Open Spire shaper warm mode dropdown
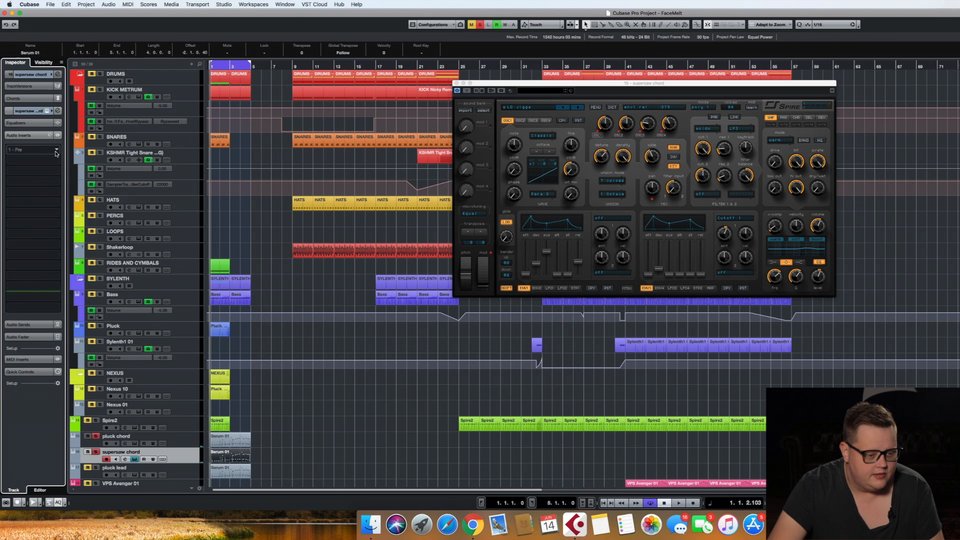Image resolution: width=960 pixels, height=540 pixels. point(780,140)
